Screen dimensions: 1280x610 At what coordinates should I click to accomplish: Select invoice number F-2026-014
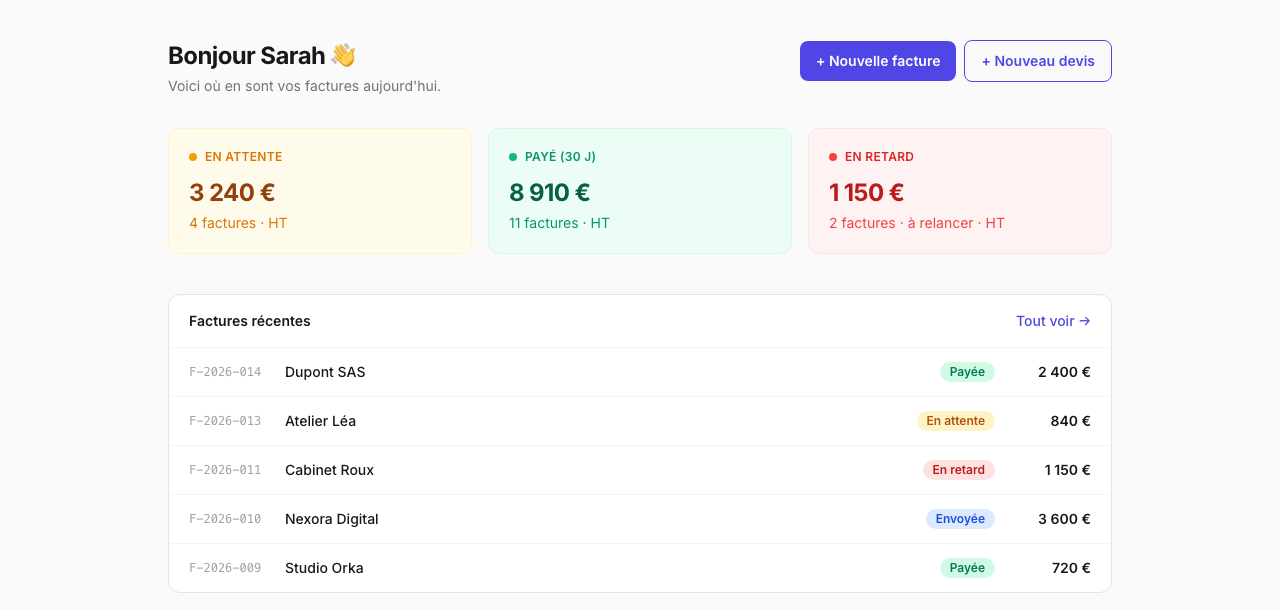(225, 372)
